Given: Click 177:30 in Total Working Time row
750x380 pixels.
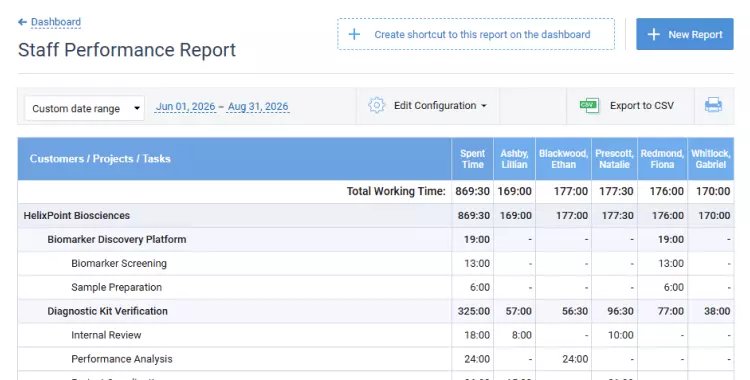Looking at the screenshot, I should pos(617,191).
